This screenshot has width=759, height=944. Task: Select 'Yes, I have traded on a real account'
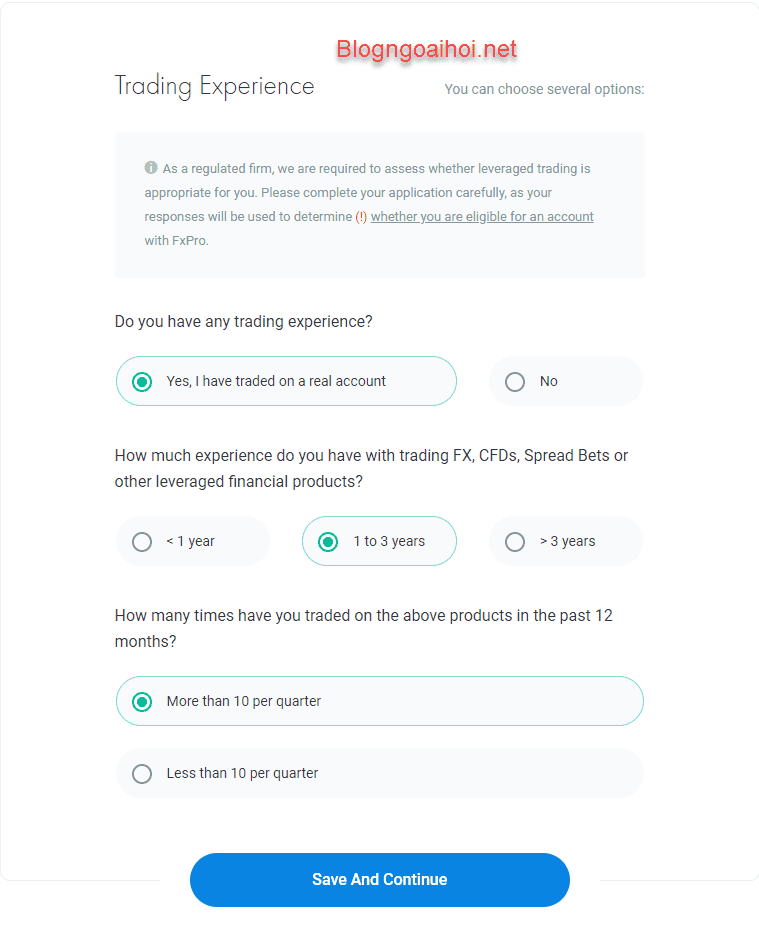pos(286,381)
